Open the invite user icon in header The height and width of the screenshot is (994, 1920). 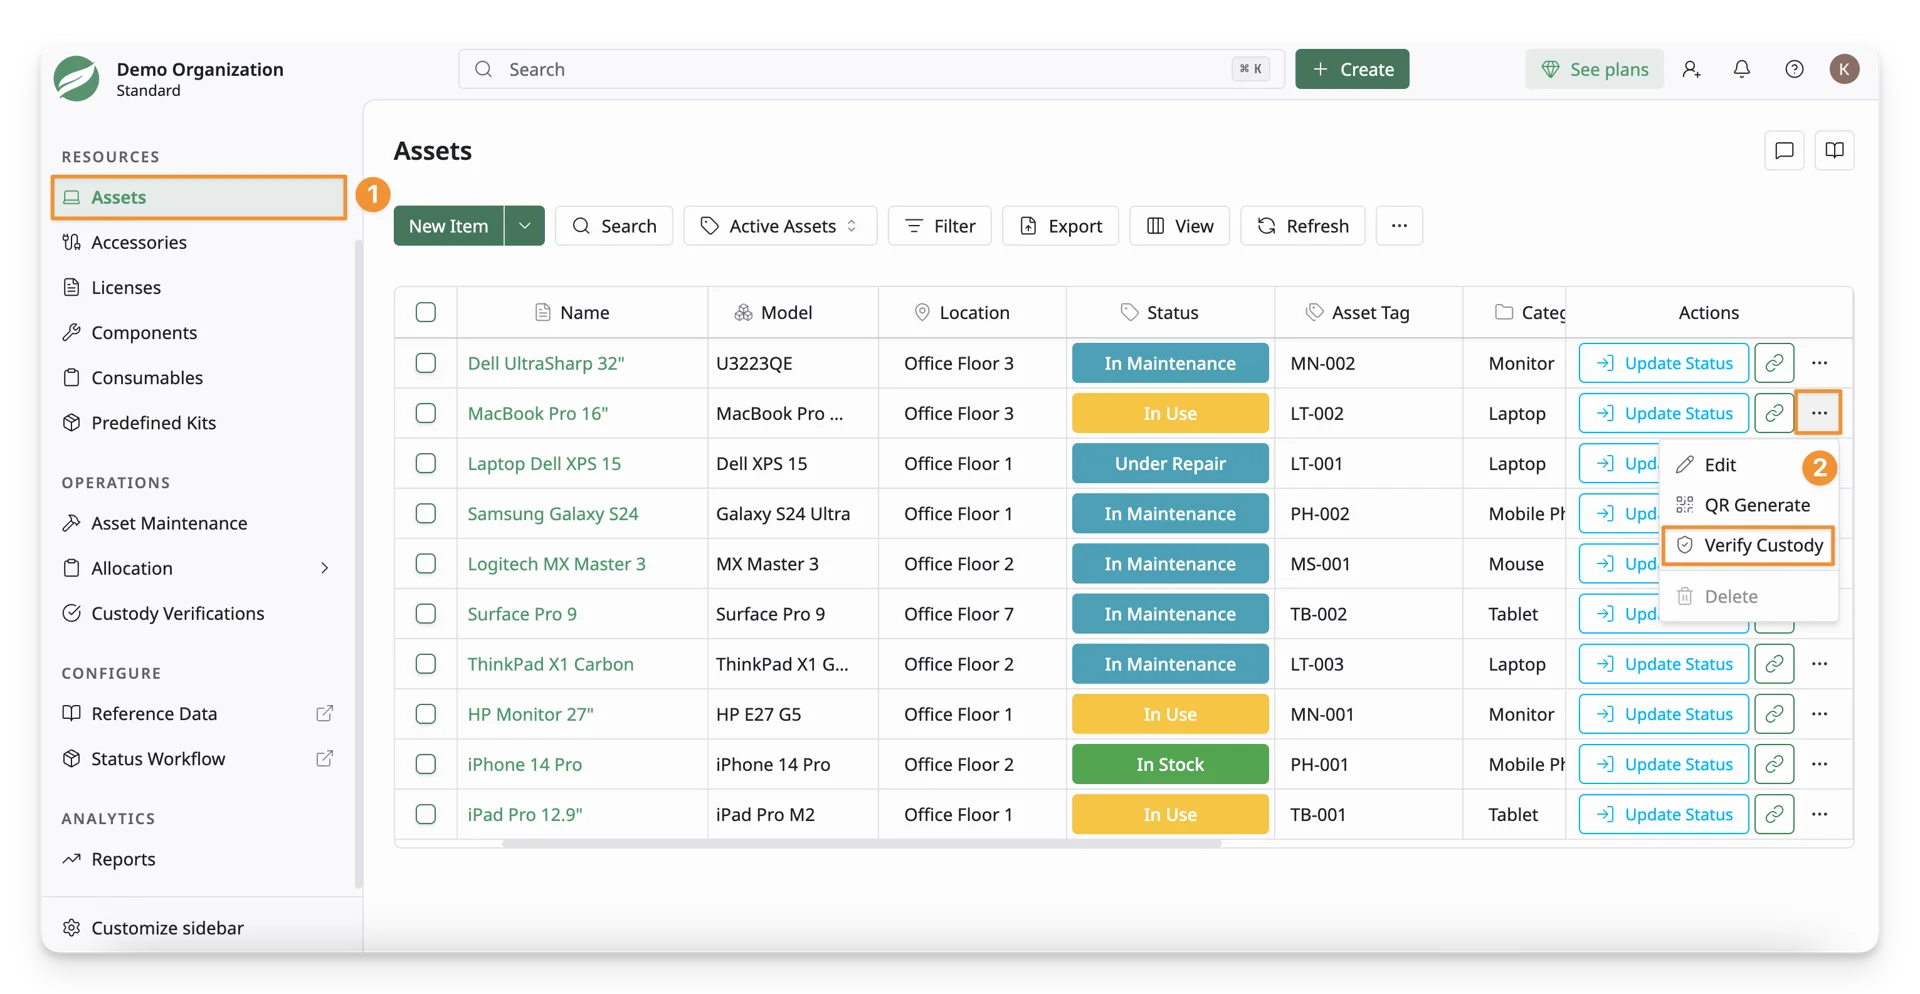point(1691,69)
